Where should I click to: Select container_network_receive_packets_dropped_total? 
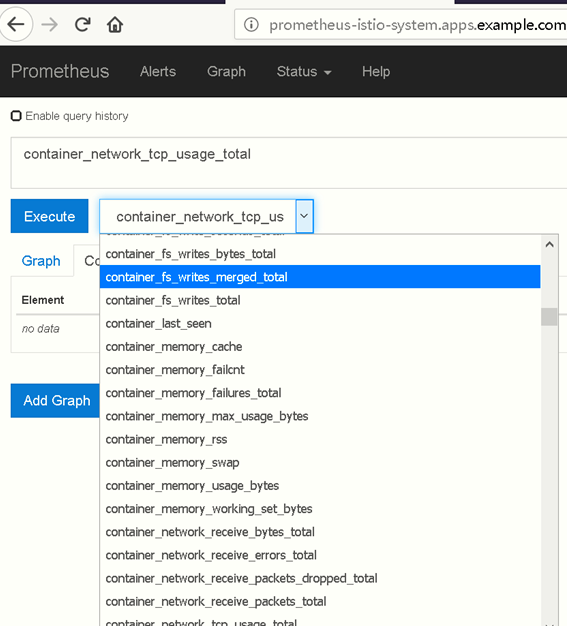(x=320, y=578)
